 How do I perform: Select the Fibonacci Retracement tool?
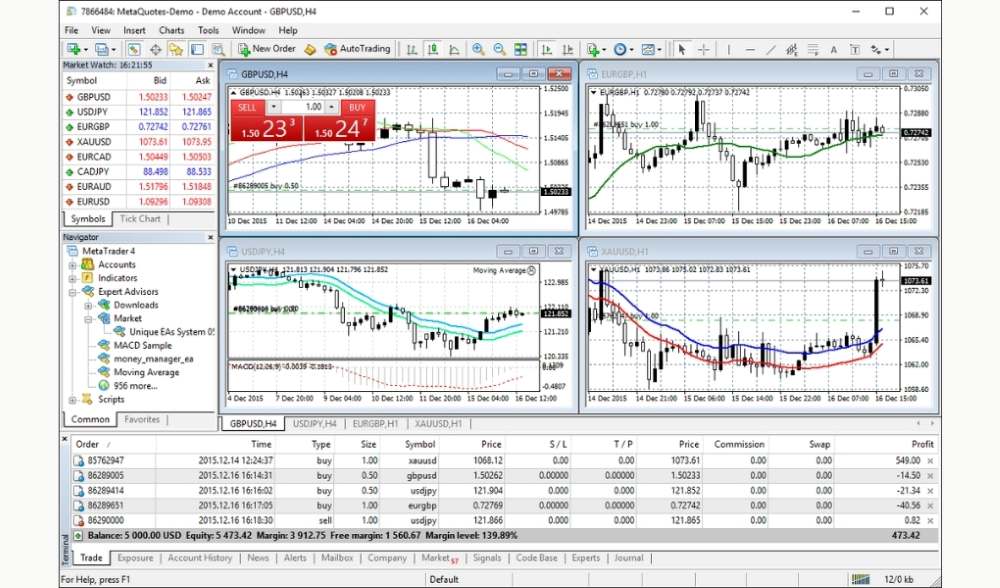pyautogui.click(x=813, y=49)
